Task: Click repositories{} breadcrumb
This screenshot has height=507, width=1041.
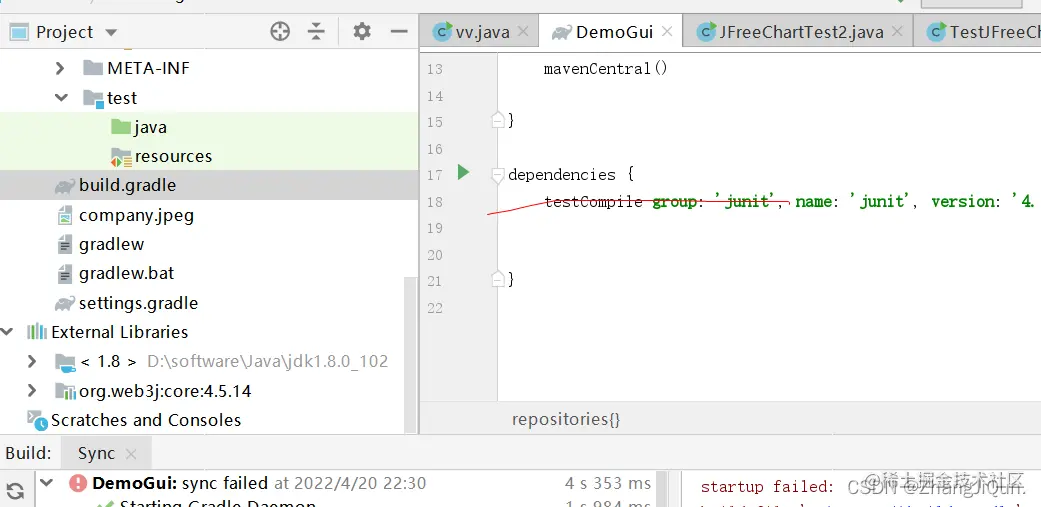Action: 566,419
